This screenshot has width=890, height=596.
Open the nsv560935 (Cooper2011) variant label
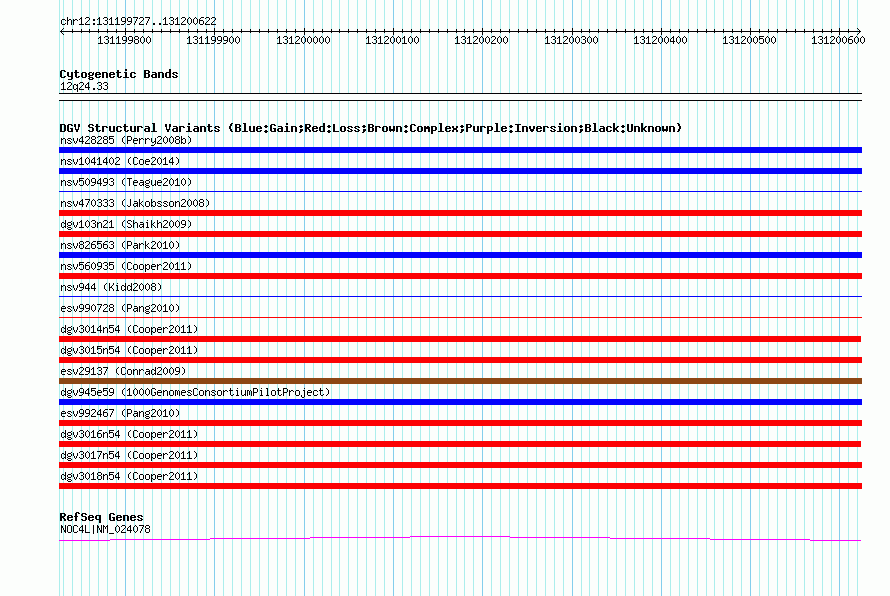[x=126, y=266]
